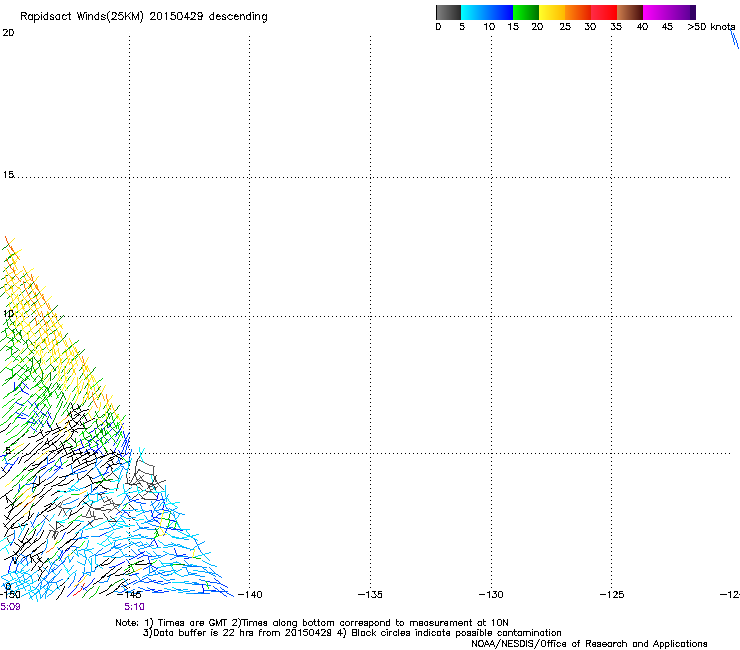Screen dimensions: 740x650
Task: Click legend tick label 40
Action: (642, 27)
